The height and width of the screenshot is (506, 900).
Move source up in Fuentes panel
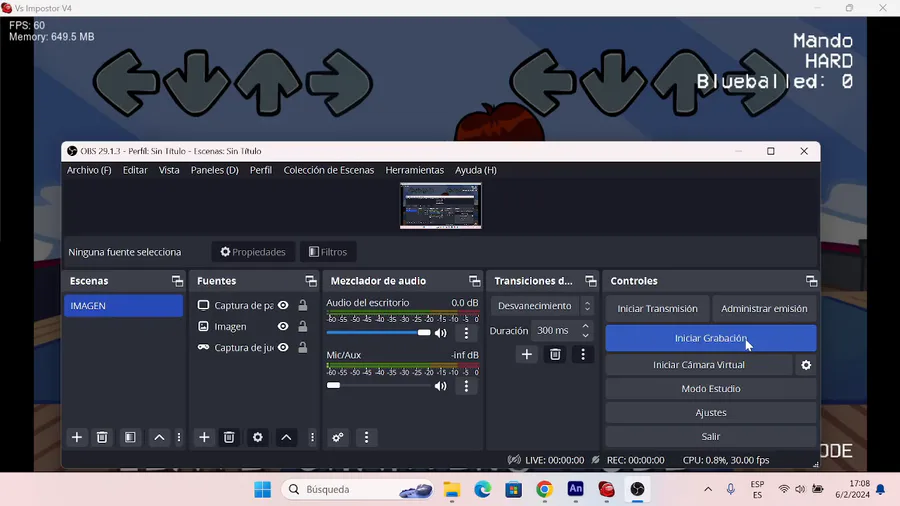click(x=286, y=437)
